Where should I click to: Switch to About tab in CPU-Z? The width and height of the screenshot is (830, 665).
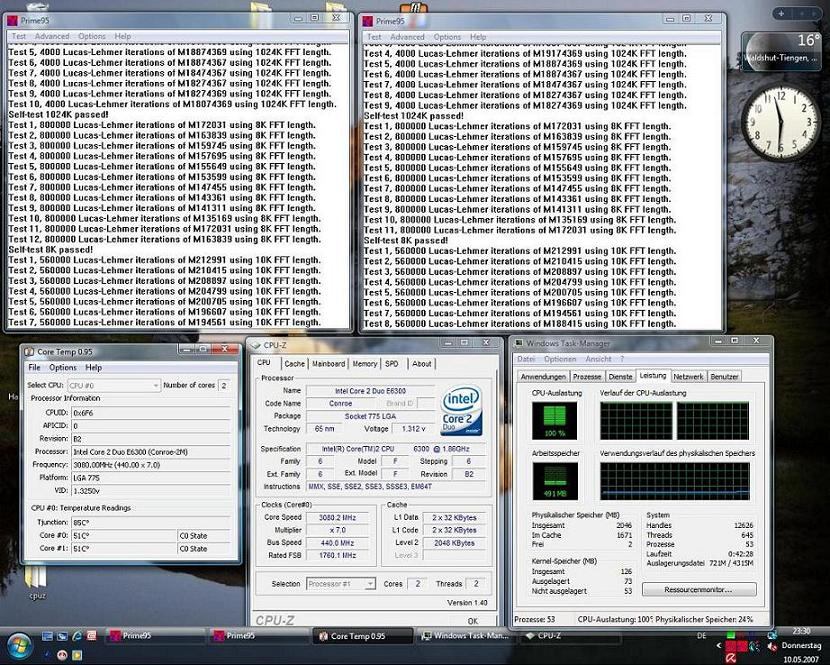tap(421, 364)
